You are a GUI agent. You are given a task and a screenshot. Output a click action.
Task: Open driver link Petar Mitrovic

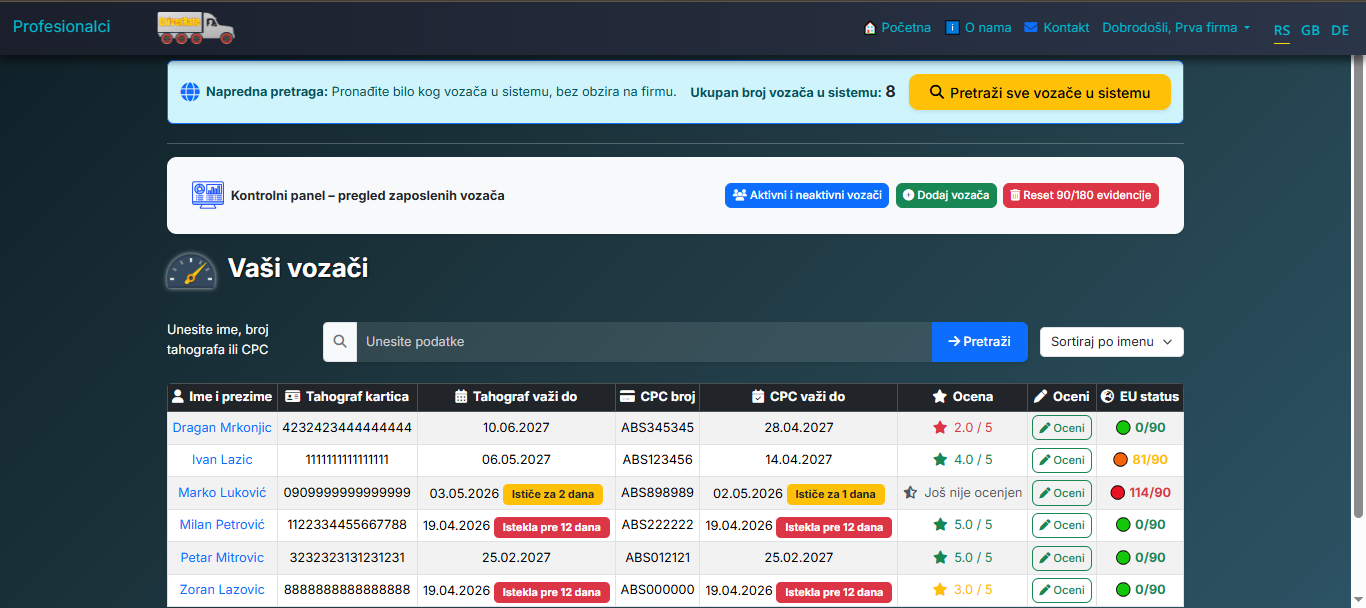click(222, 558)
